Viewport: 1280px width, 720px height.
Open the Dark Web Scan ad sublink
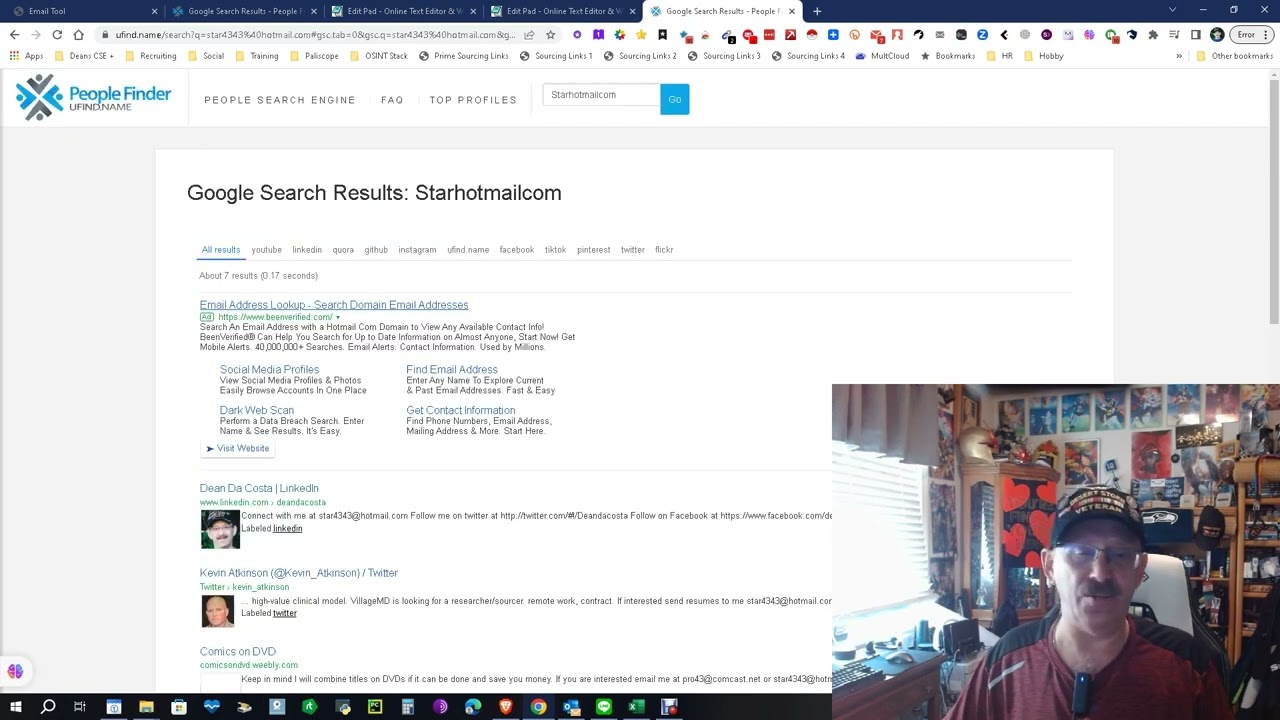pyautogui.click(x=257, y=410)
